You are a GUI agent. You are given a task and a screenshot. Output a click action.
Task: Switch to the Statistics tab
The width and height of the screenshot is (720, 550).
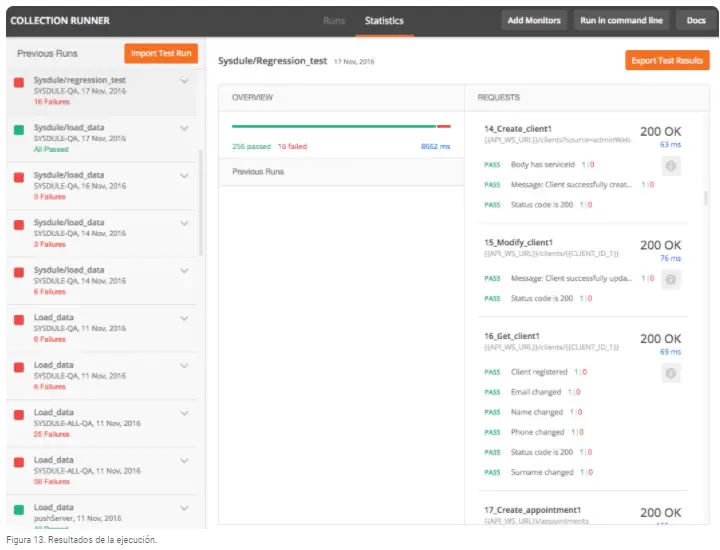384,20
